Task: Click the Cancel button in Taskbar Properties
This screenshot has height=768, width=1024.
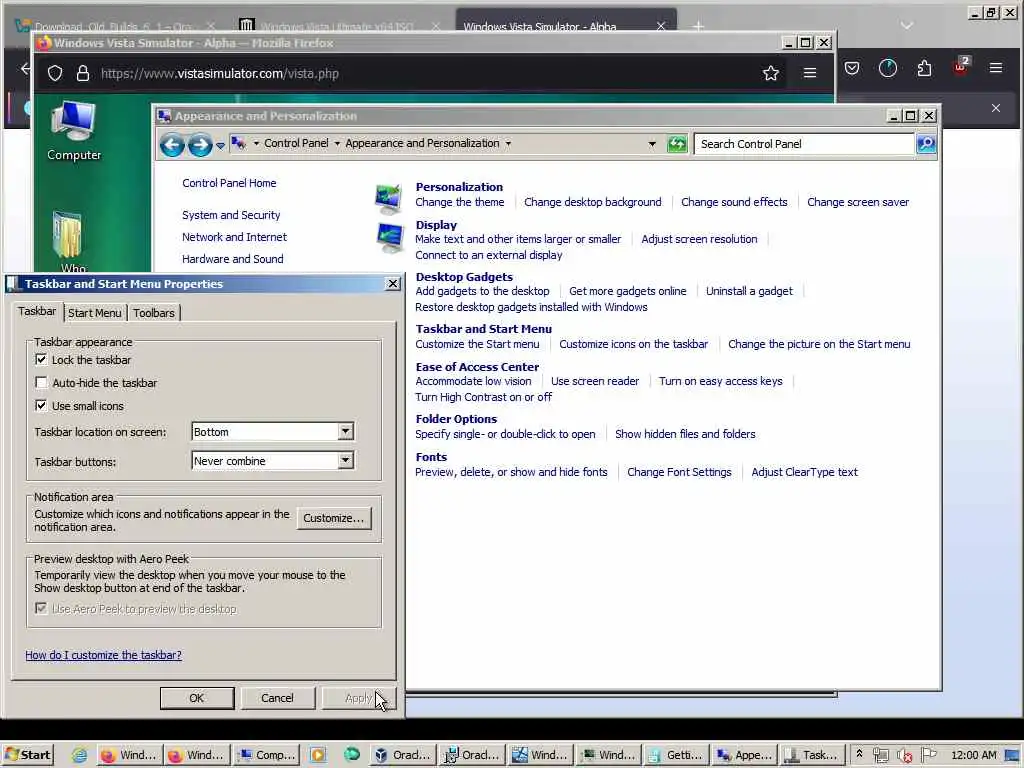Action: coord(278,697)
